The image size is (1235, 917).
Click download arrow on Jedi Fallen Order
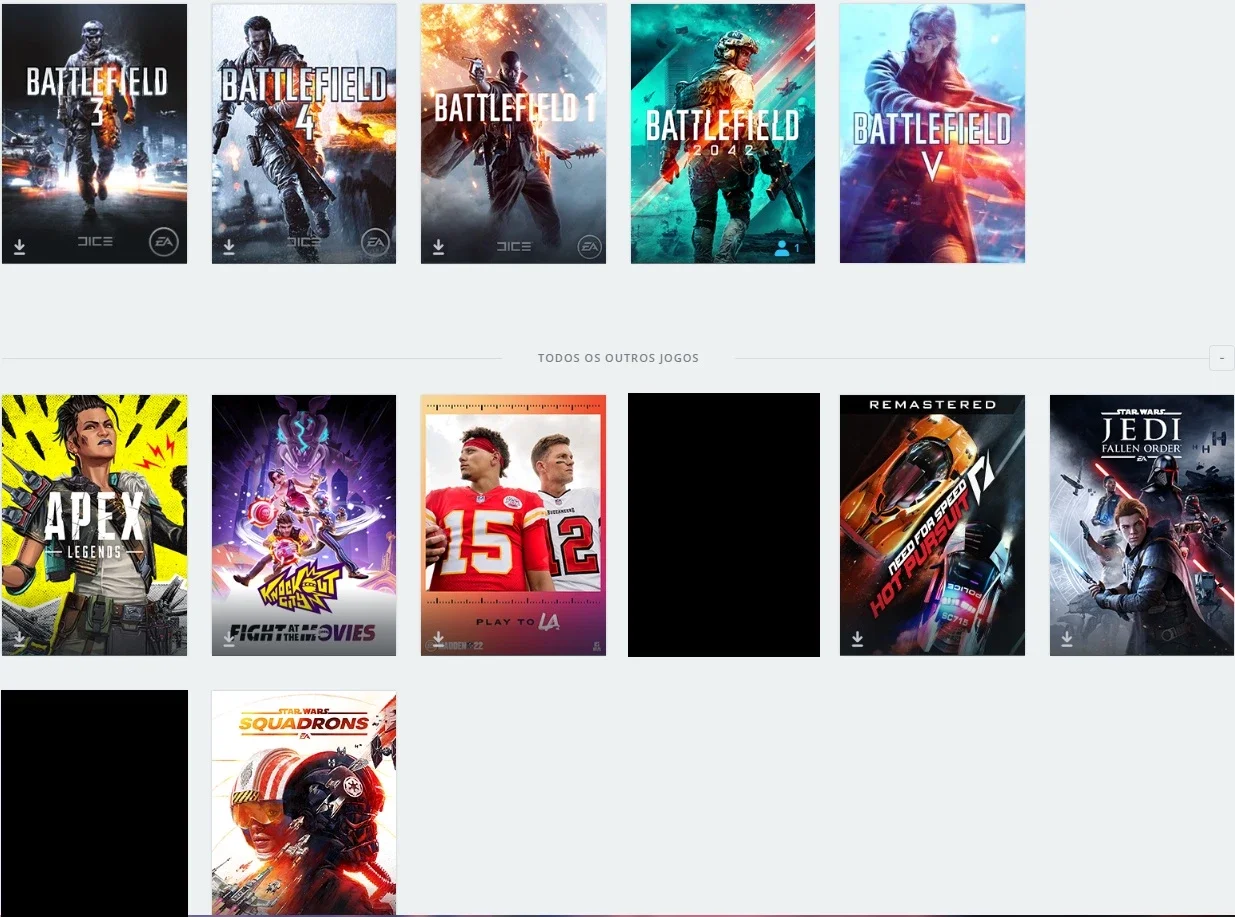pyautogui.click(x=1067, y=638)
